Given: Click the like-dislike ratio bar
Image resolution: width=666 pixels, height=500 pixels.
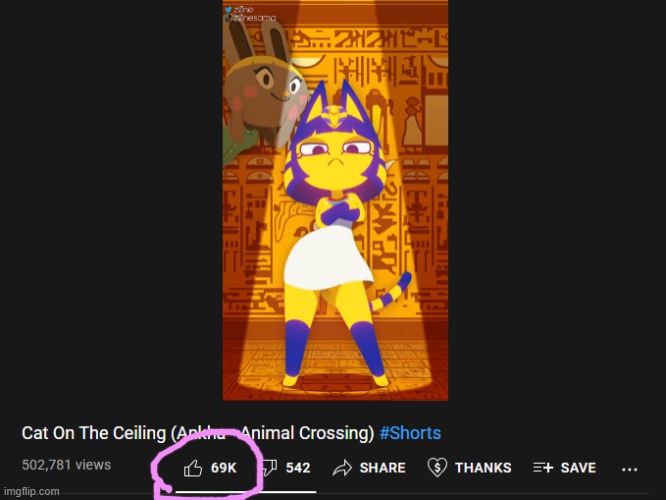Looking at the screenshot, I should [246, 492].
